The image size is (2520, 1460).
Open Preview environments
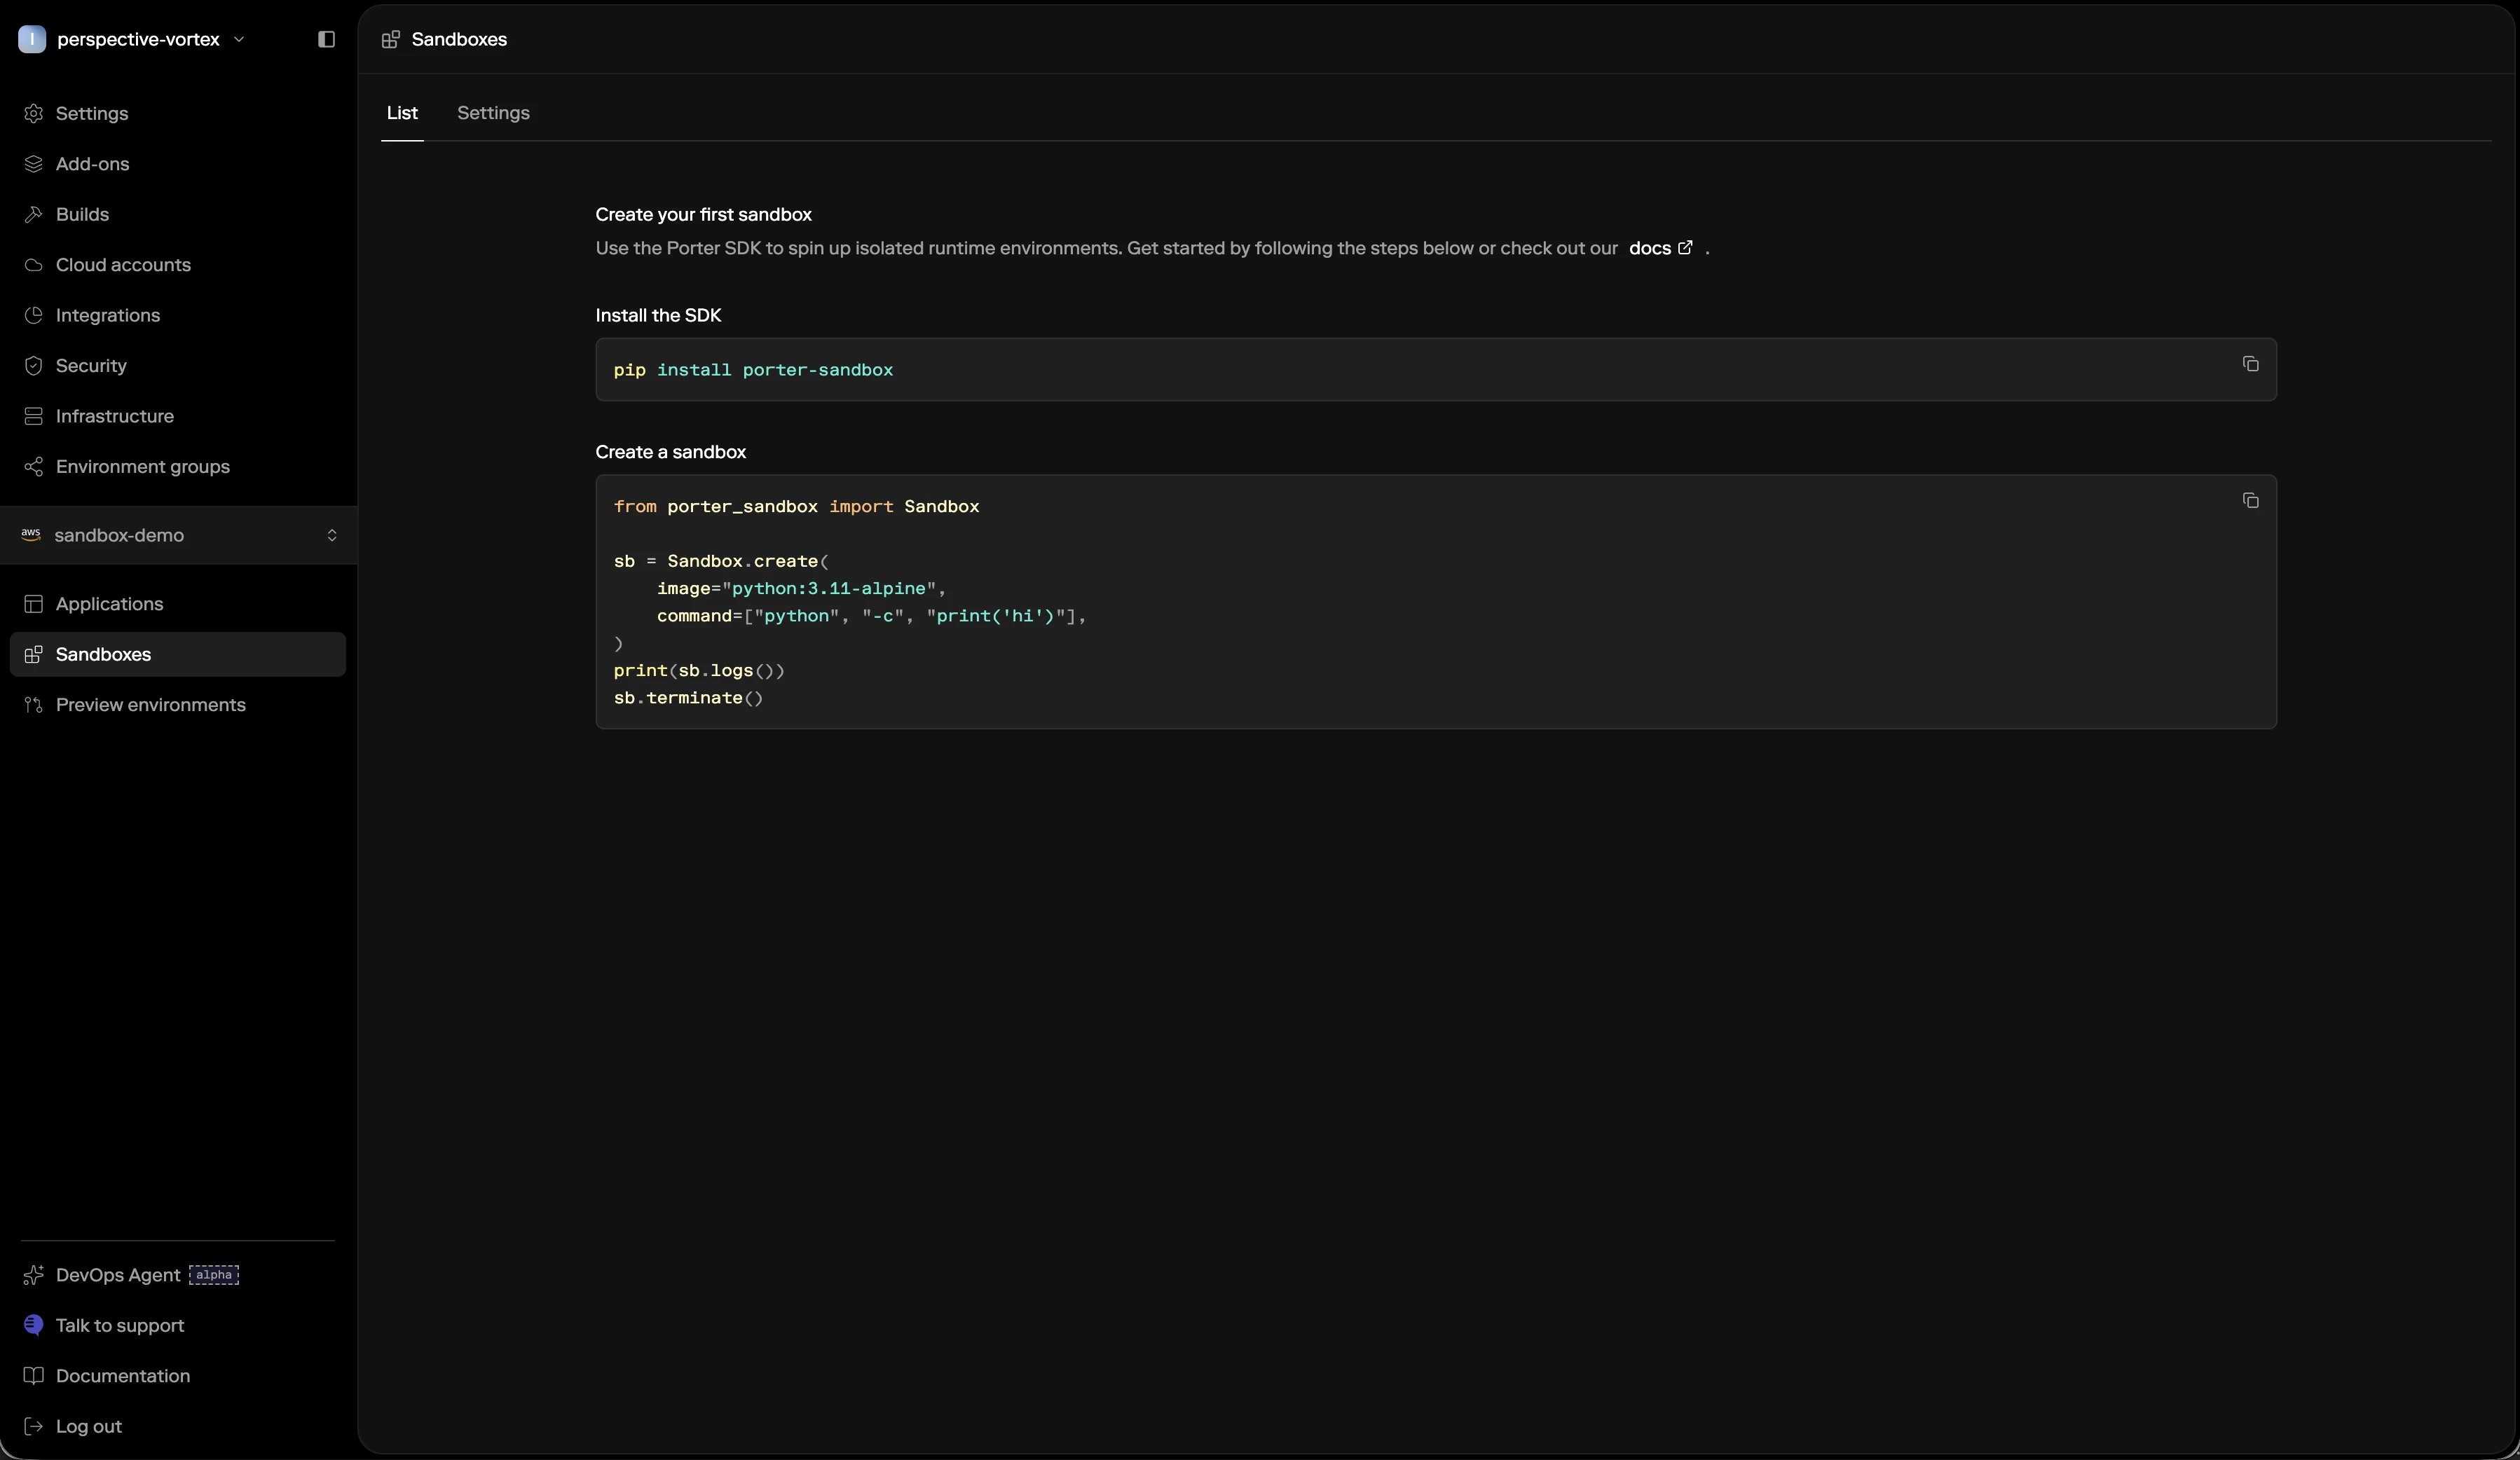tap(178, 705)
